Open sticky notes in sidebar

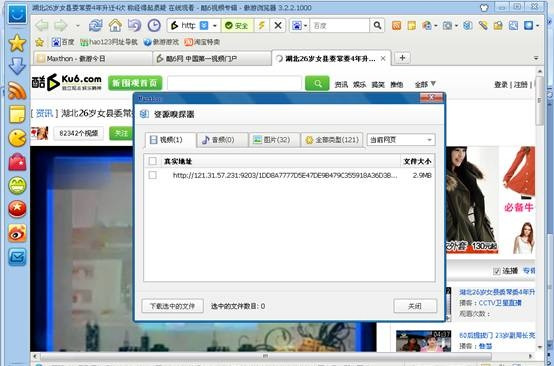coord(17,114)
